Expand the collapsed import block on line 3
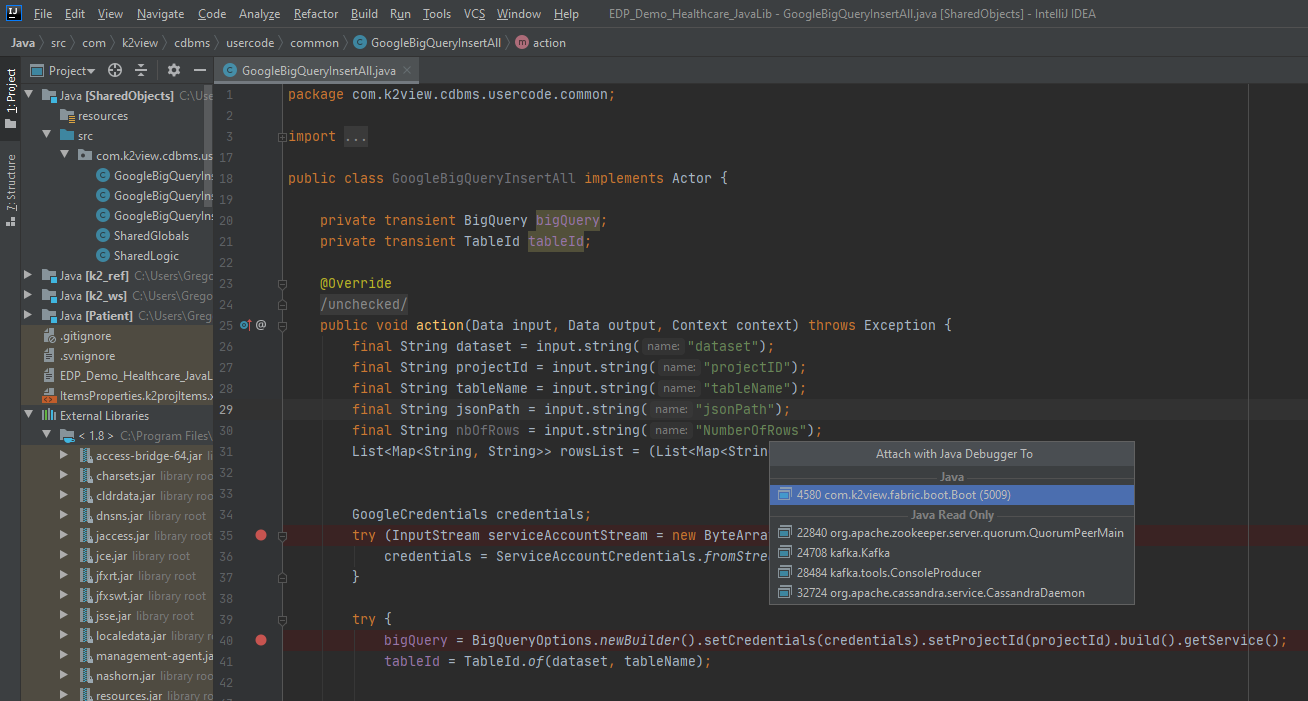Screen dimensions: 1308x701 click(x=283, y=137)
